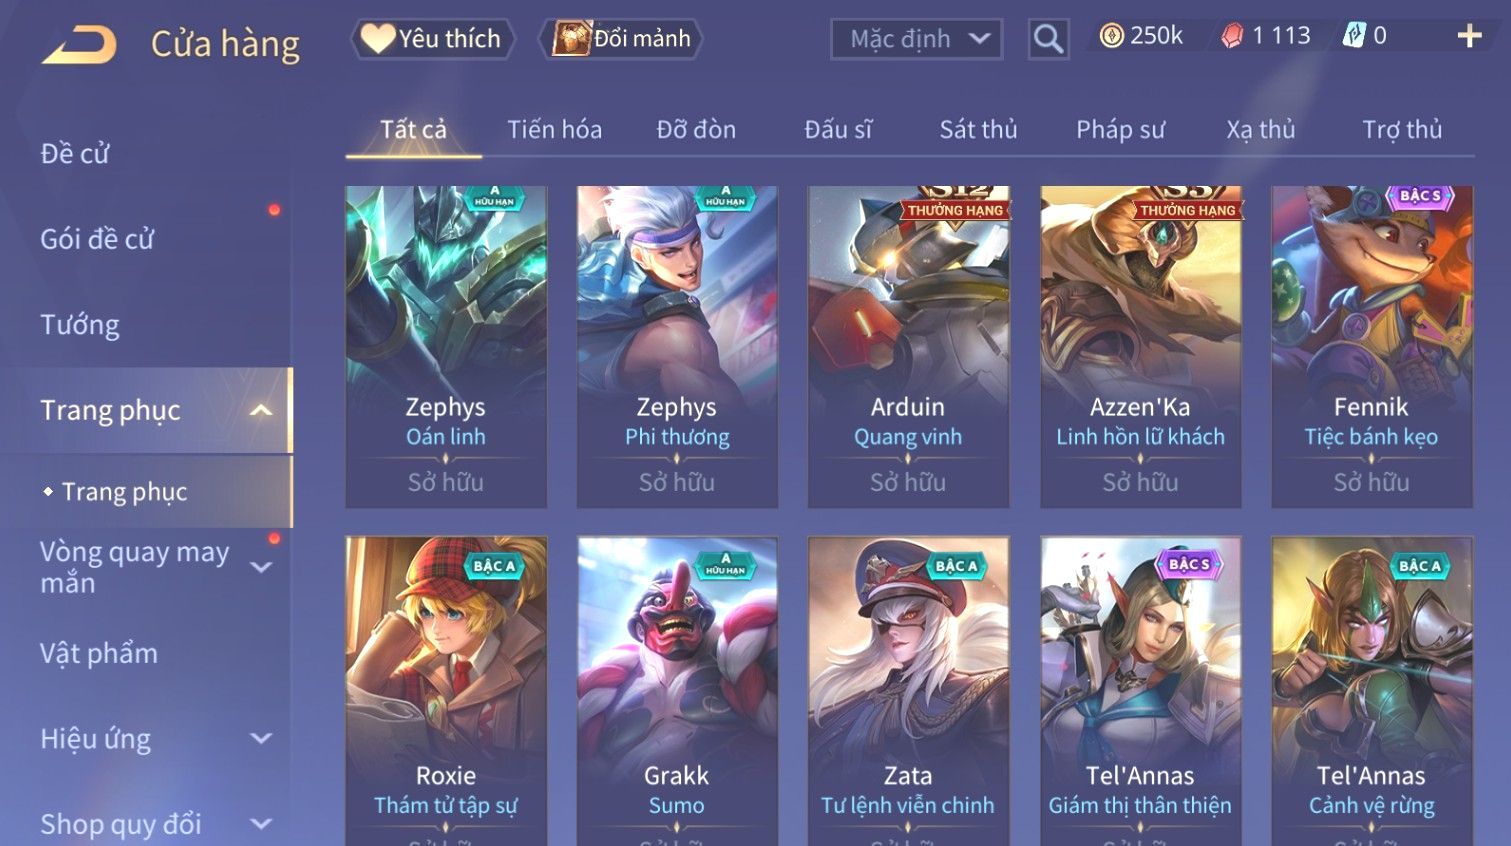Image resolution: width=1511 pixels, height=846 pixels.
Task: Click the golden back arrow icon
Action: point(79,45)
